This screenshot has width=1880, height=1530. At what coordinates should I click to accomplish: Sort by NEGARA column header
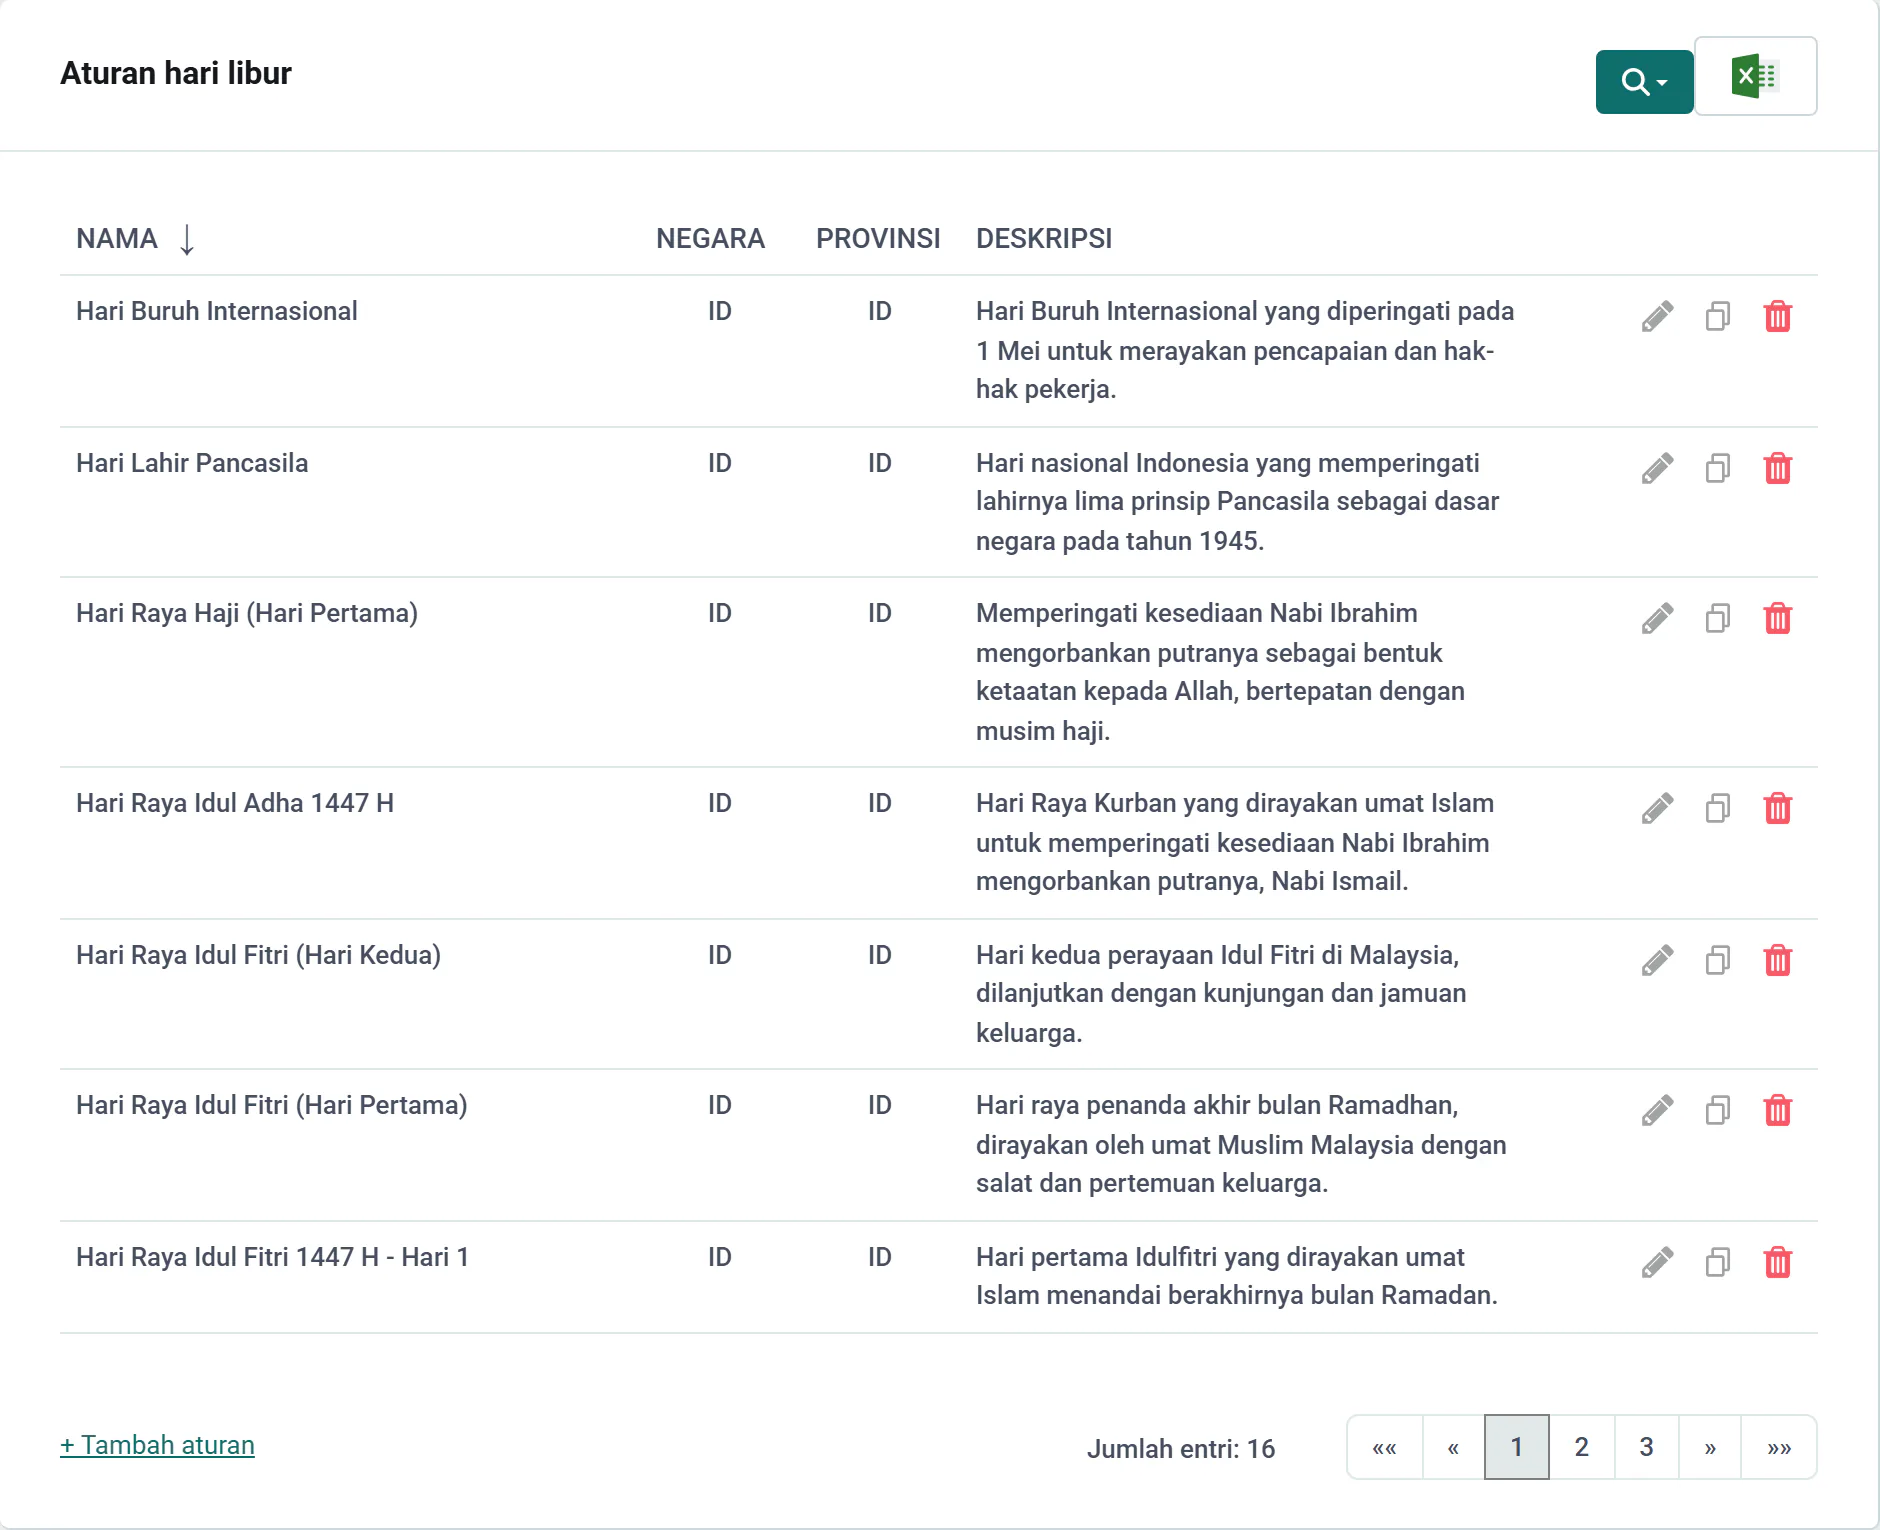click(710, 239)
